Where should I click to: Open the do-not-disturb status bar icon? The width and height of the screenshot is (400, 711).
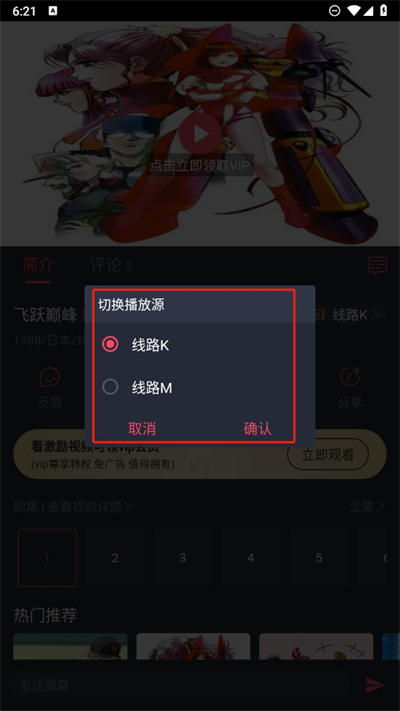coord(335,11)
